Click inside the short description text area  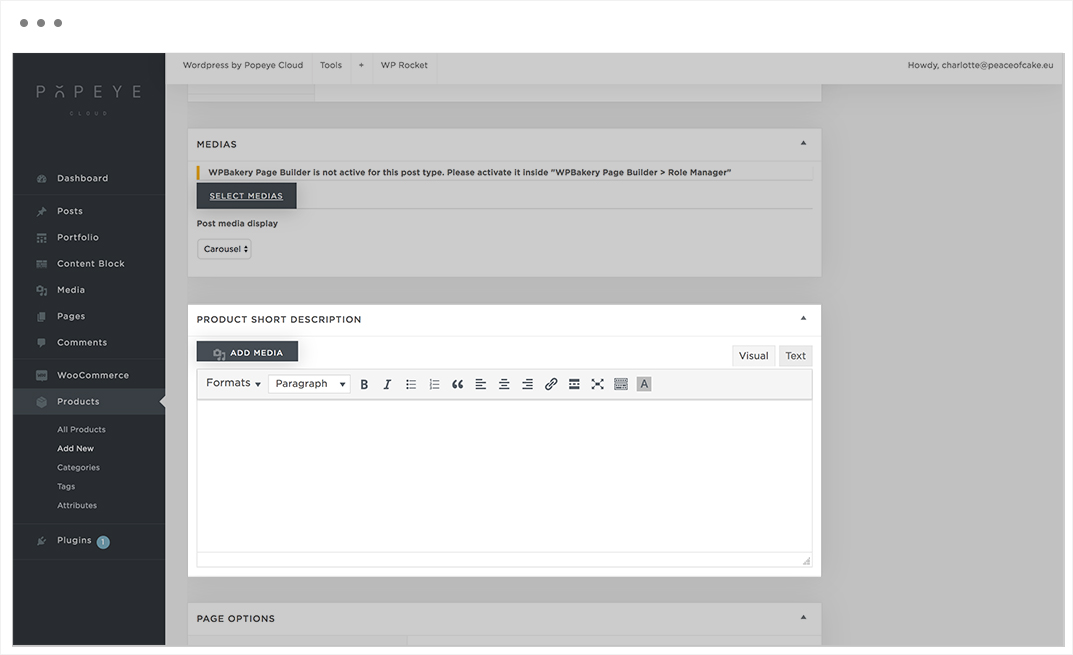[x=504, y=476]
